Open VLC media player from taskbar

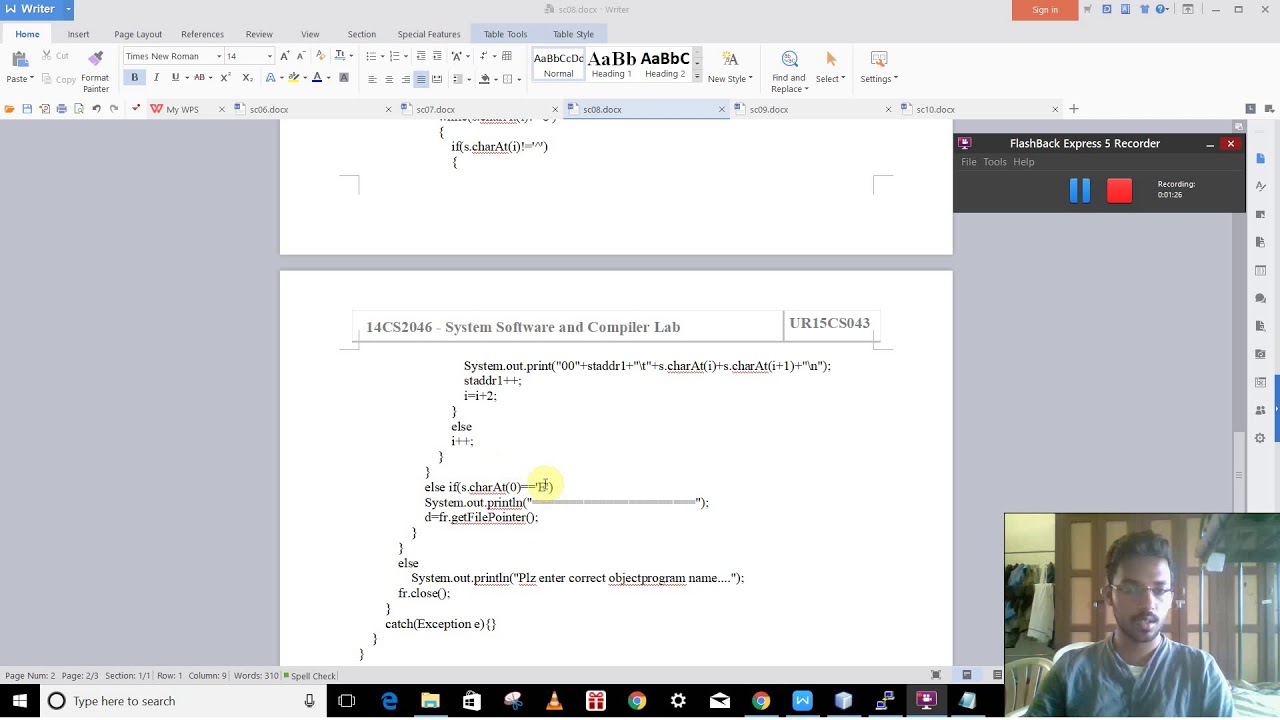[x=554, y=701]
